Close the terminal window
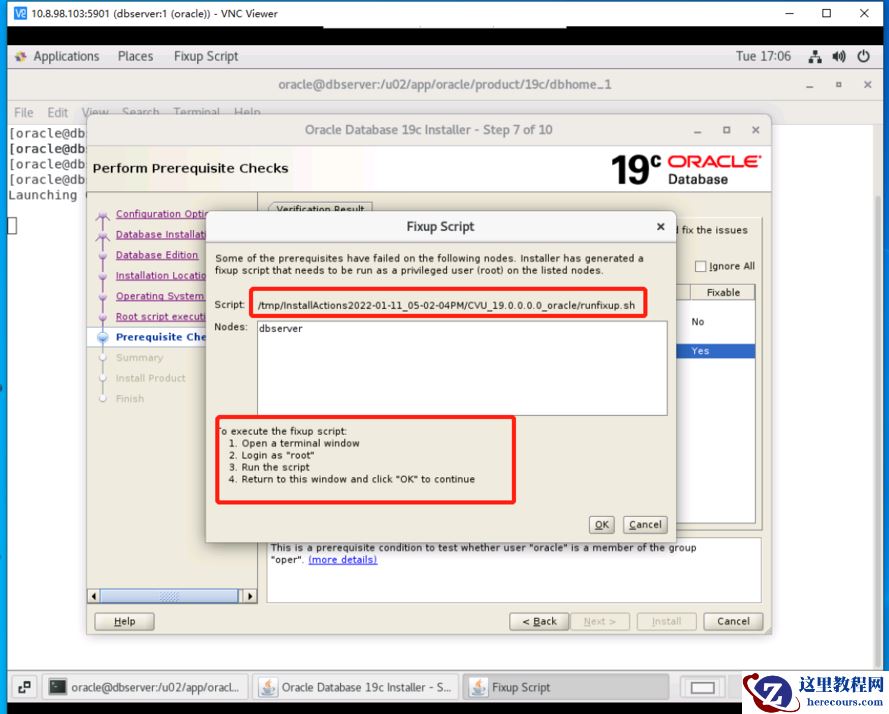889x714 pixels. point(867,85)
